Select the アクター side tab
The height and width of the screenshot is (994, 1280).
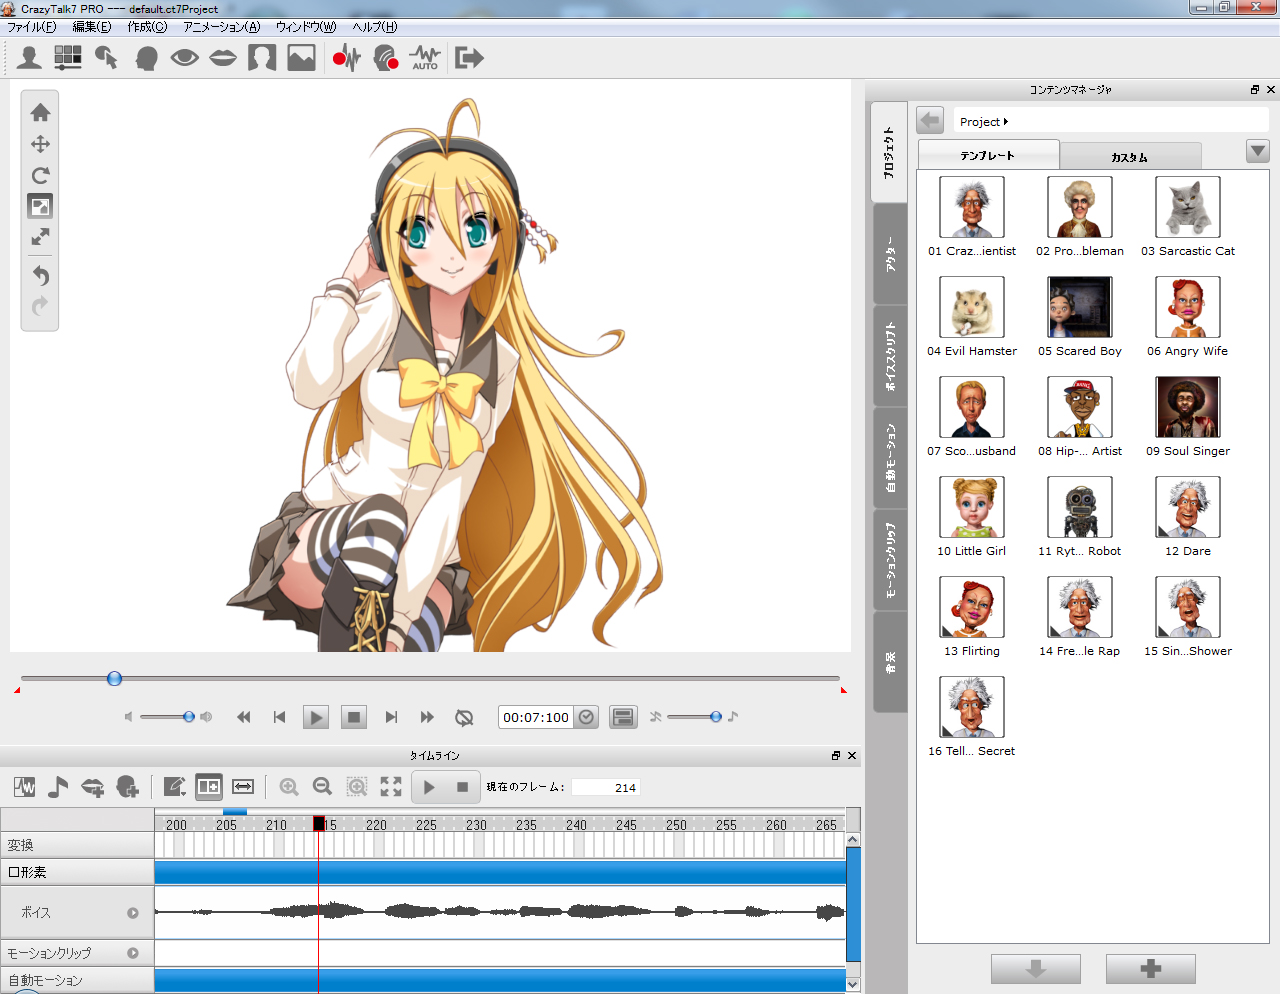tap(890, 254)
